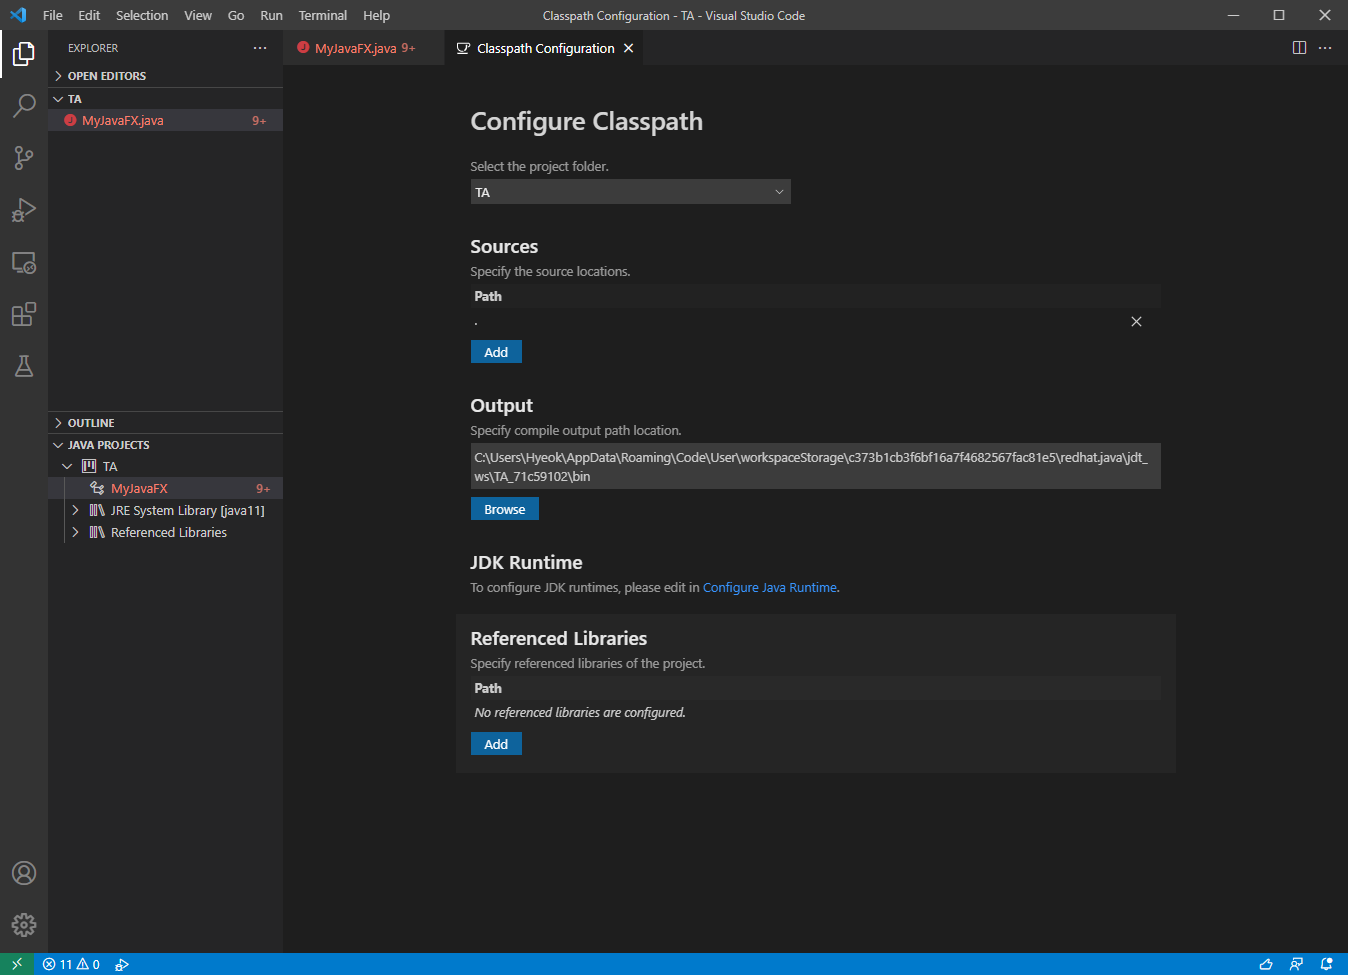Screen dimensions: 1348x975
Task: Add a source path under Sources
Action: 496,352
